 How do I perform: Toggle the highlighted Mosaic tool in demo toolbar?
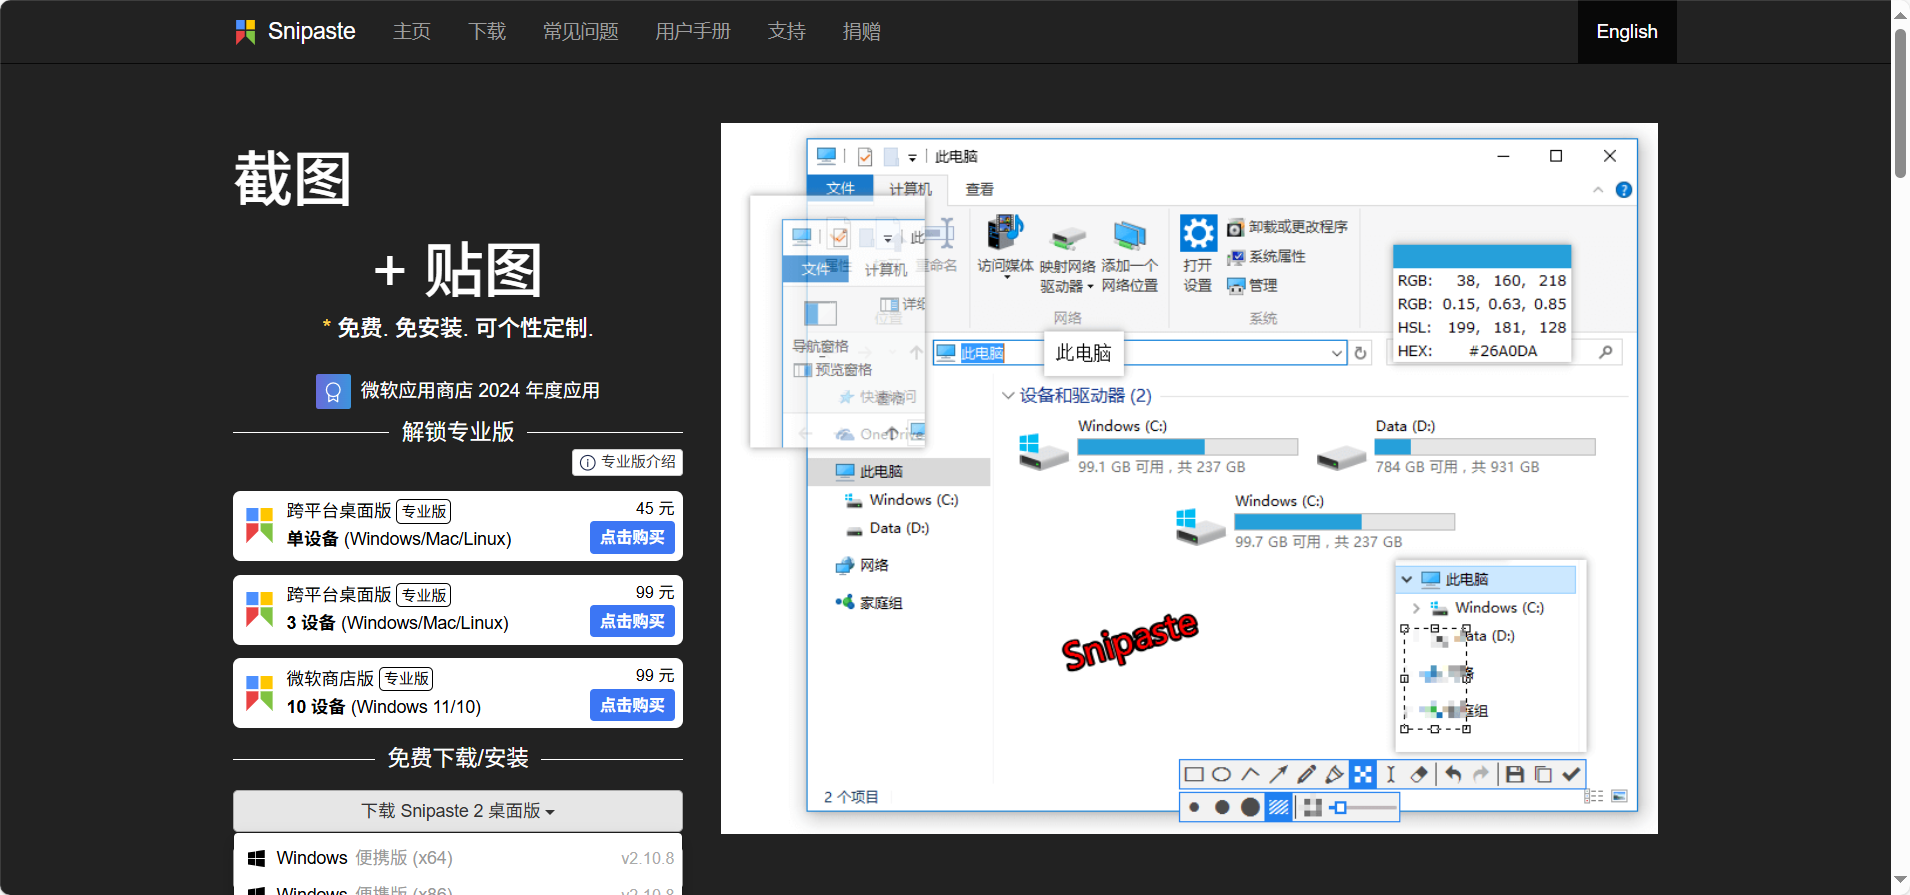pyautogui.click(x=1362, y=774)
